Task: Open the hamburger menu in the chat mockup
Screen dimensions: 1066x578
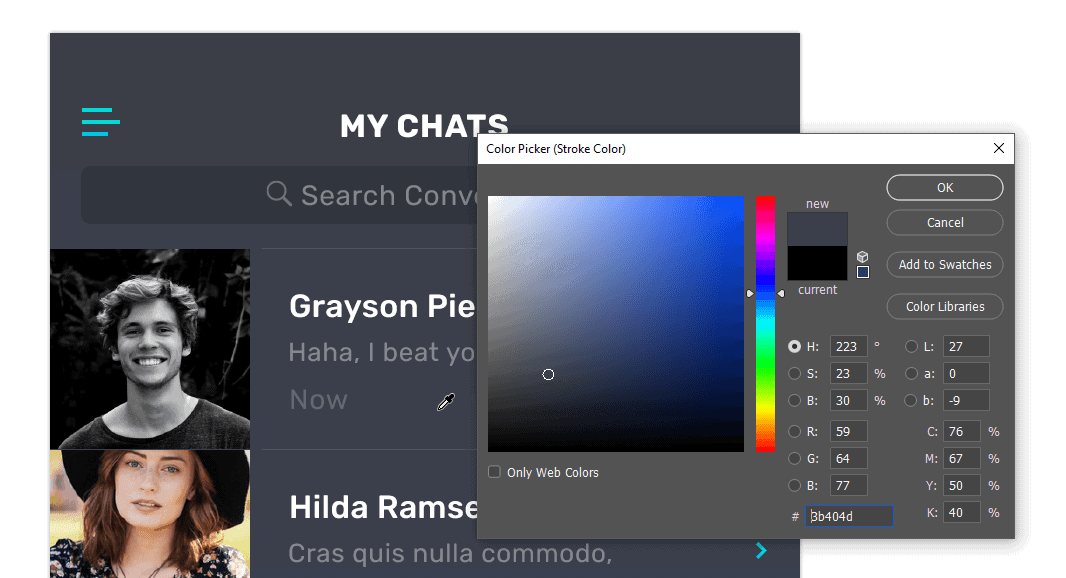Action: (x=101, y=122)
